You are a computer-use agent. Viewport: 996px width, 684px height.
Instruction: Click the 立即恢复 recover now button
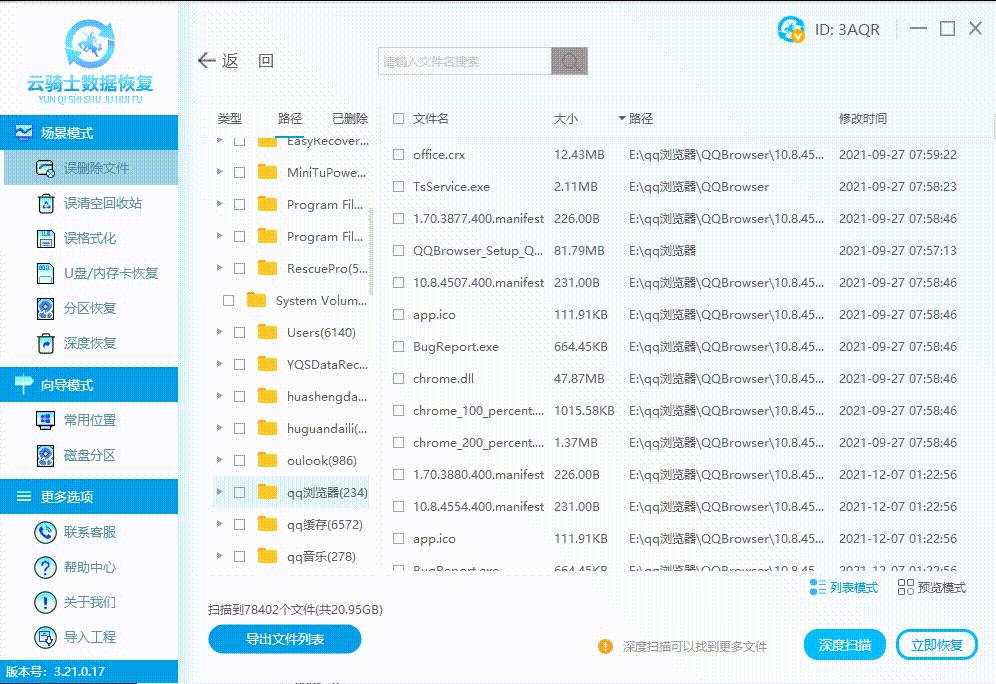click(x=936, y=645)
